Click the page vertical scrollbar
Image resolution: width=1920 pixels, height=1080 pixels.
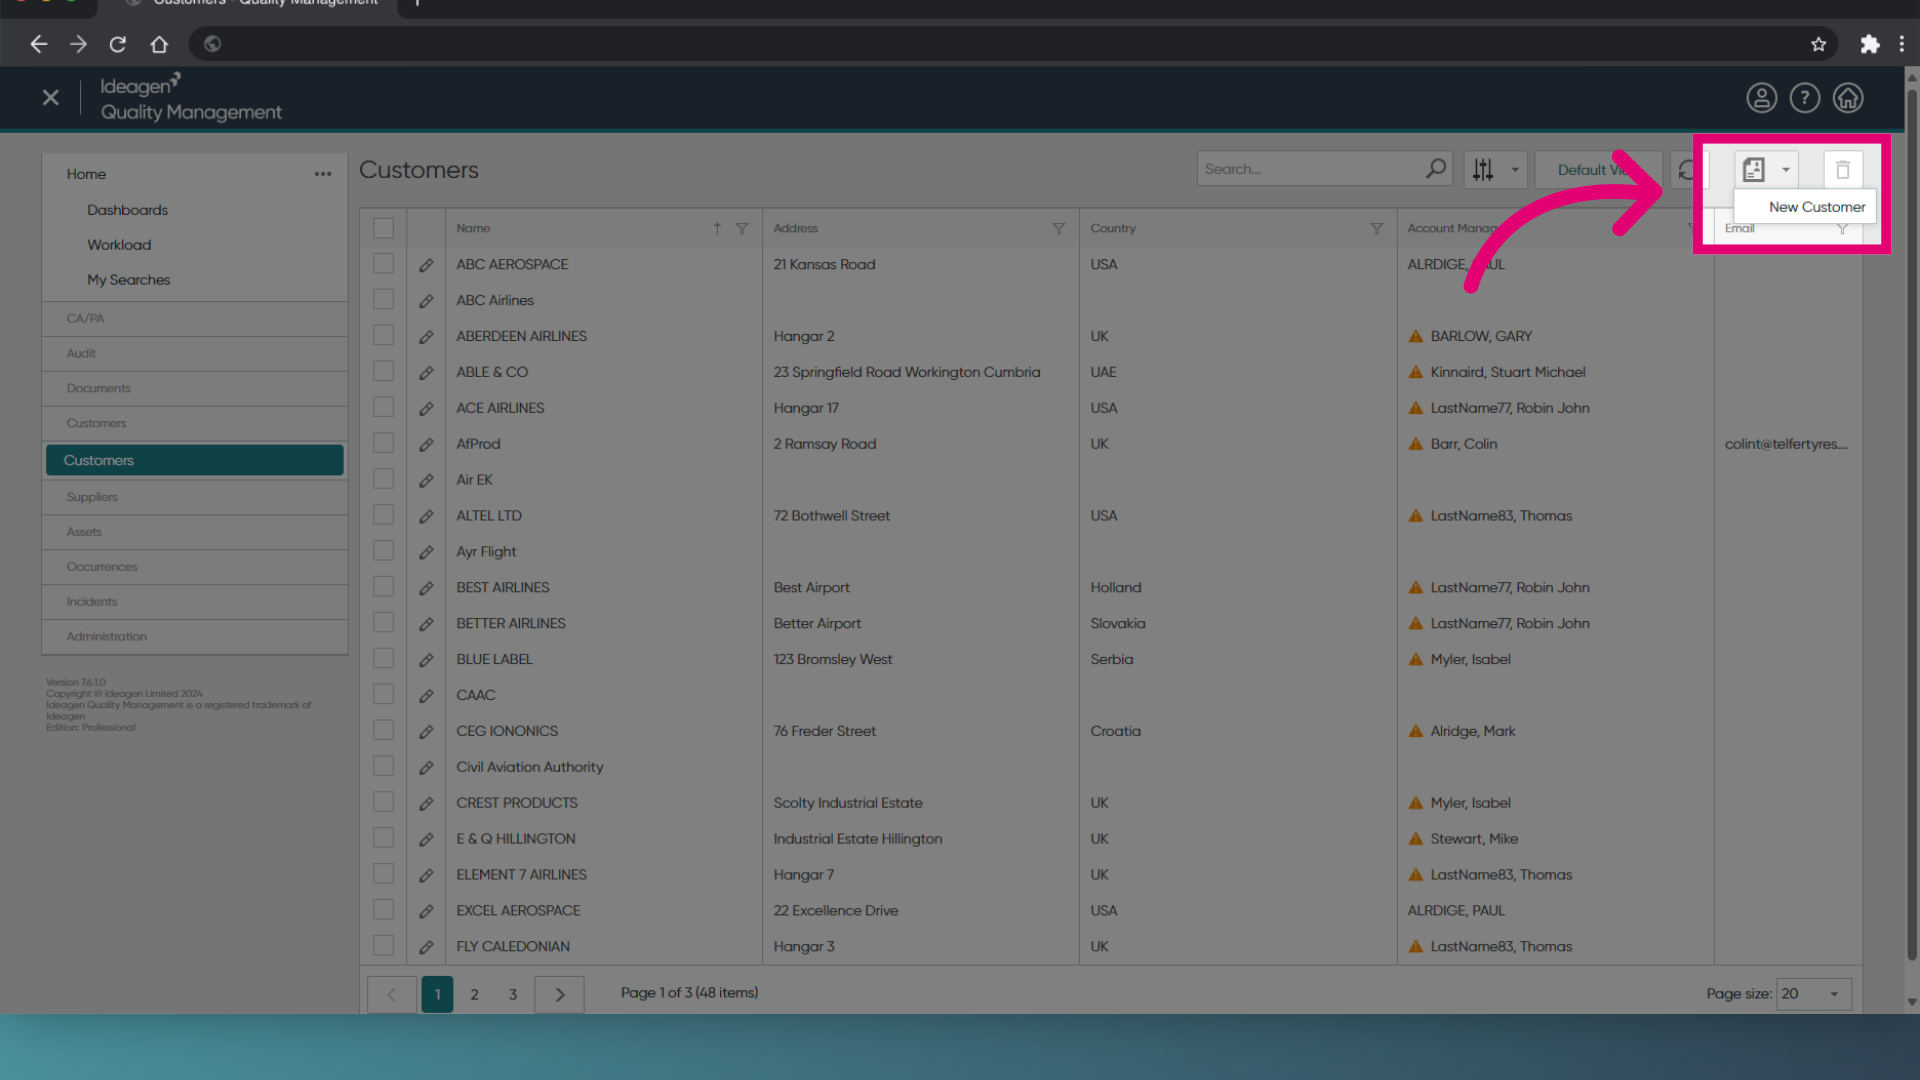pos(1912,525)
